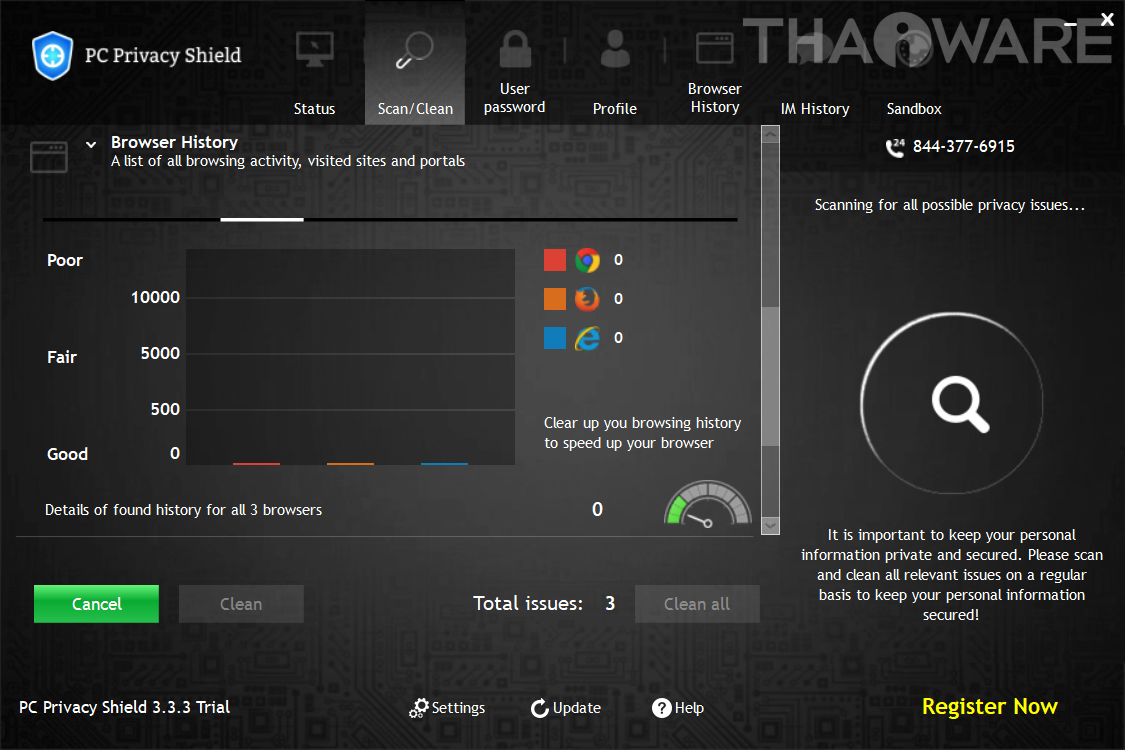Minimize the PC Privacy Shield window
The height and width of the screenshot is (750, 1125).
(x=1070, y=24)
